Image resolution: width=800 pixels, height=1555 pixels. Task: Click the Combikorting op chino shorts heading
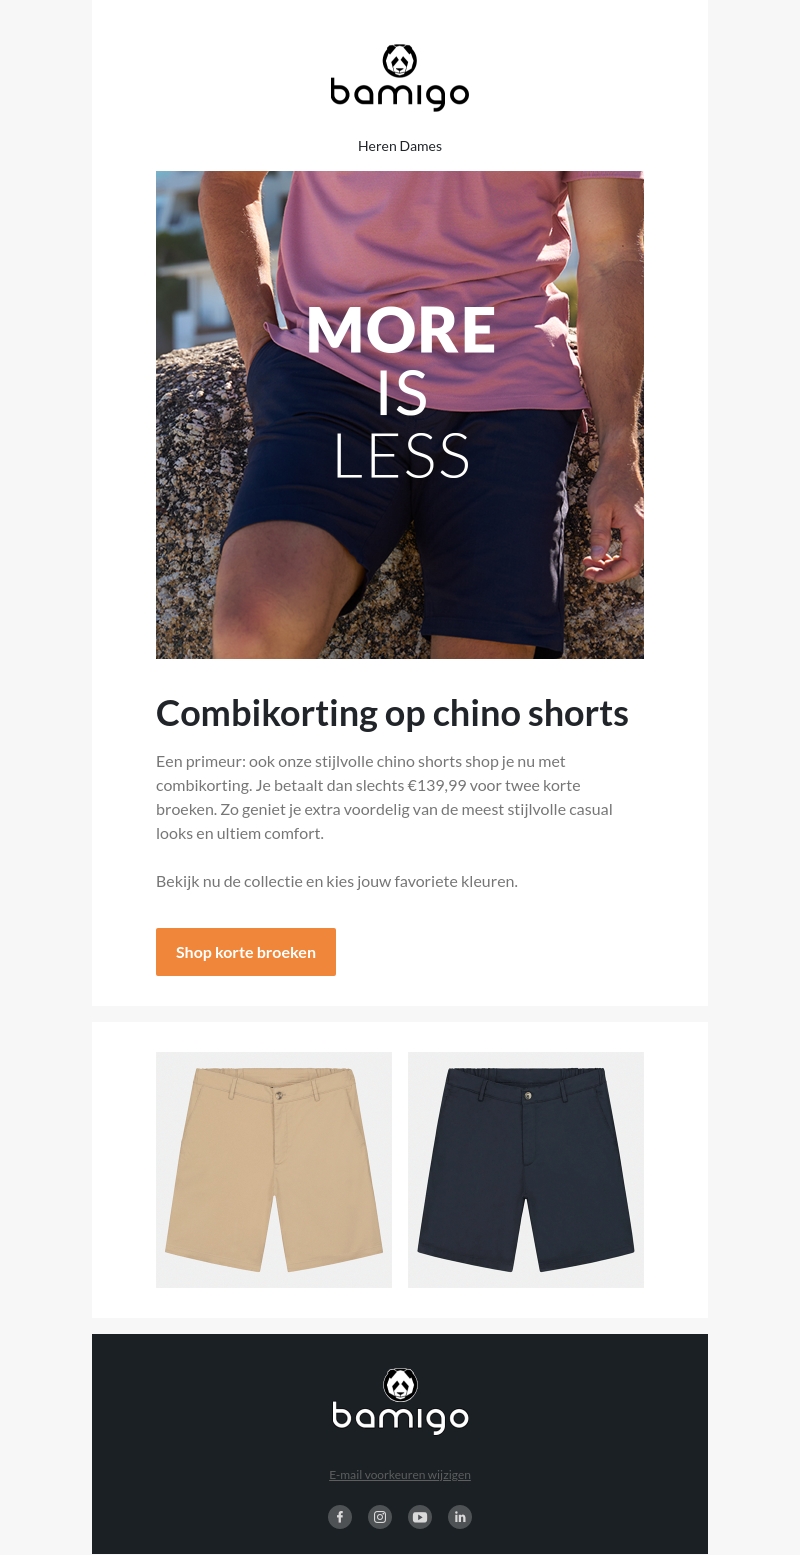(x=392, y=713)
